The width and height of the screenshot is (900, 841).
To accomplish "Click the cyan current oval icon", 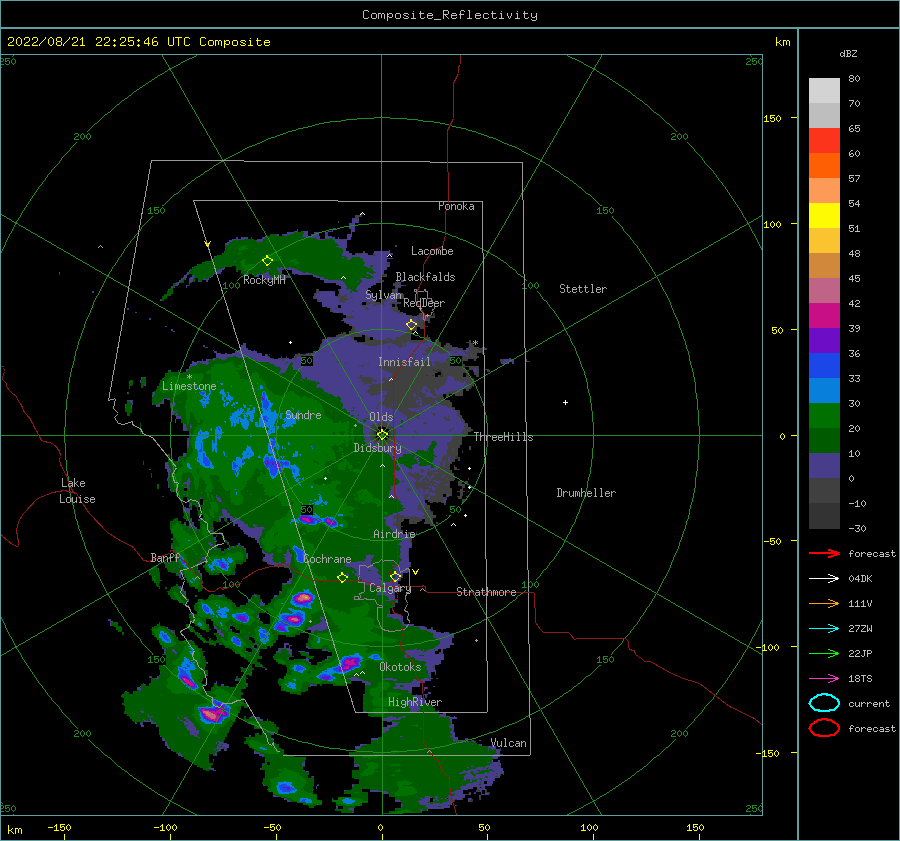I will coord(824,703).
